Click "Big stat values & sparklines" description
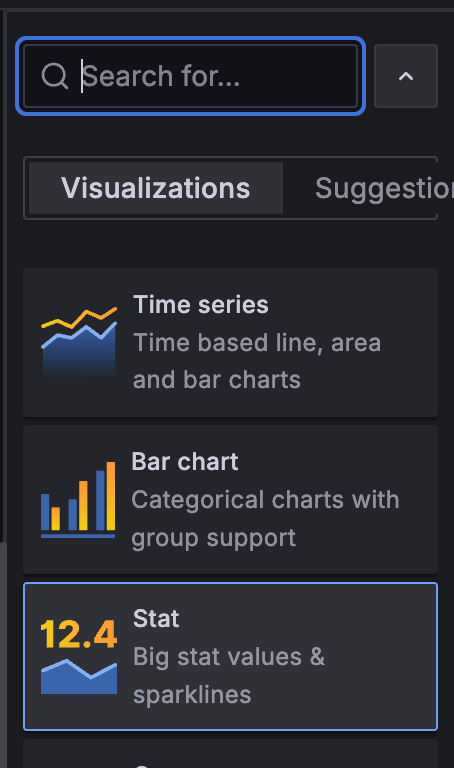Screen dimensions: 454x768 pos(229,675)
